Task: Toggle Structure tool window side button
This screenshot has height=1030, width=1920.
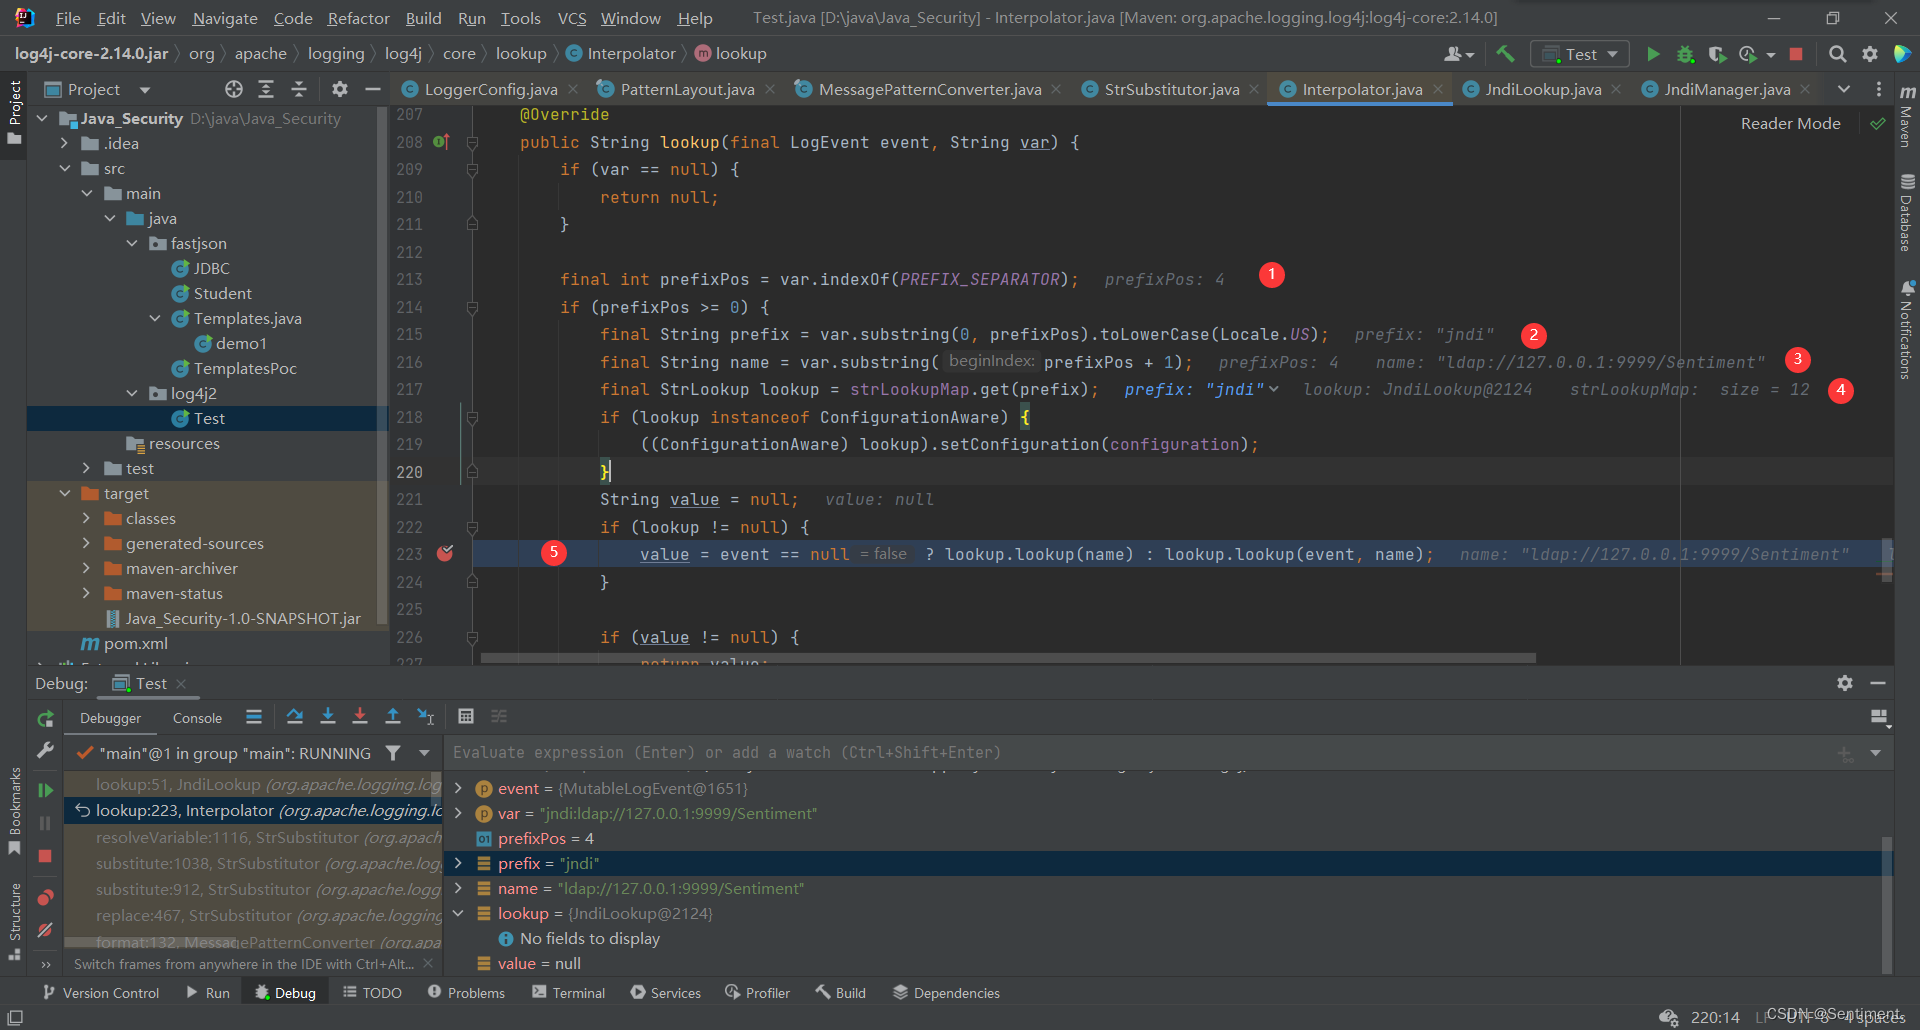Action: (14, 921)
